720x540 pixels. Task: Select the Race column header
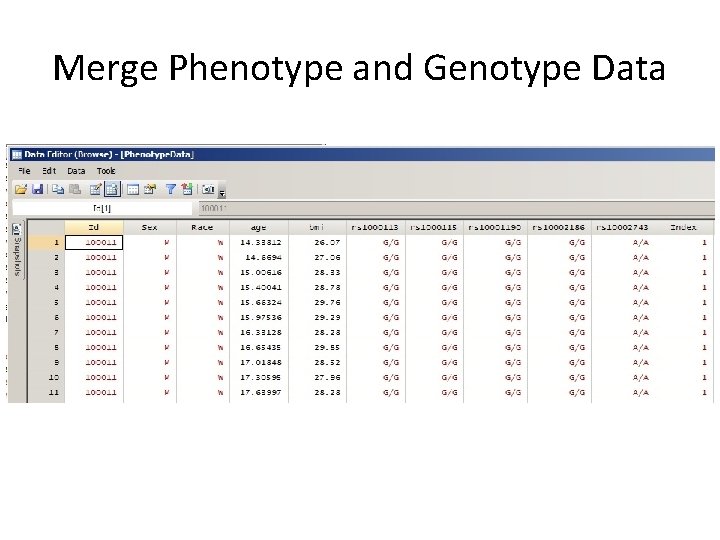(202, 227)
